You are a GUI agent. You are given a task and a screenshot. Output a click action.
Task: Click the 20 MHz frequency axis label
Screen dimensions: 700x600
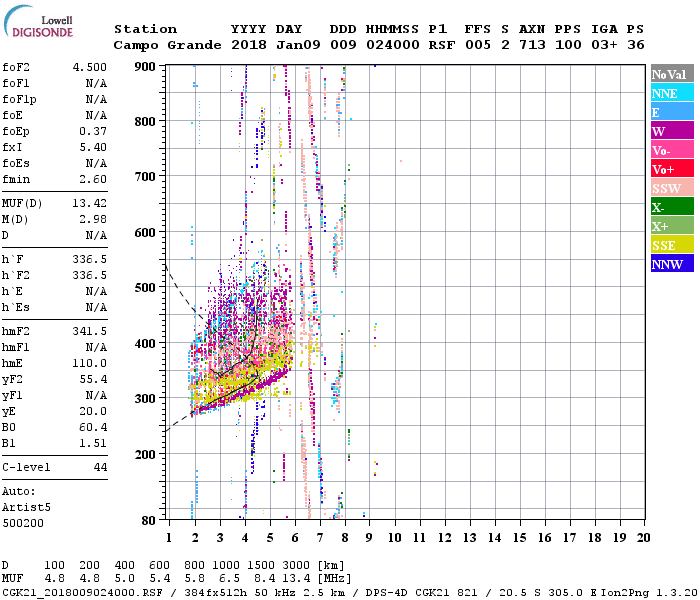tap(643, 538)
